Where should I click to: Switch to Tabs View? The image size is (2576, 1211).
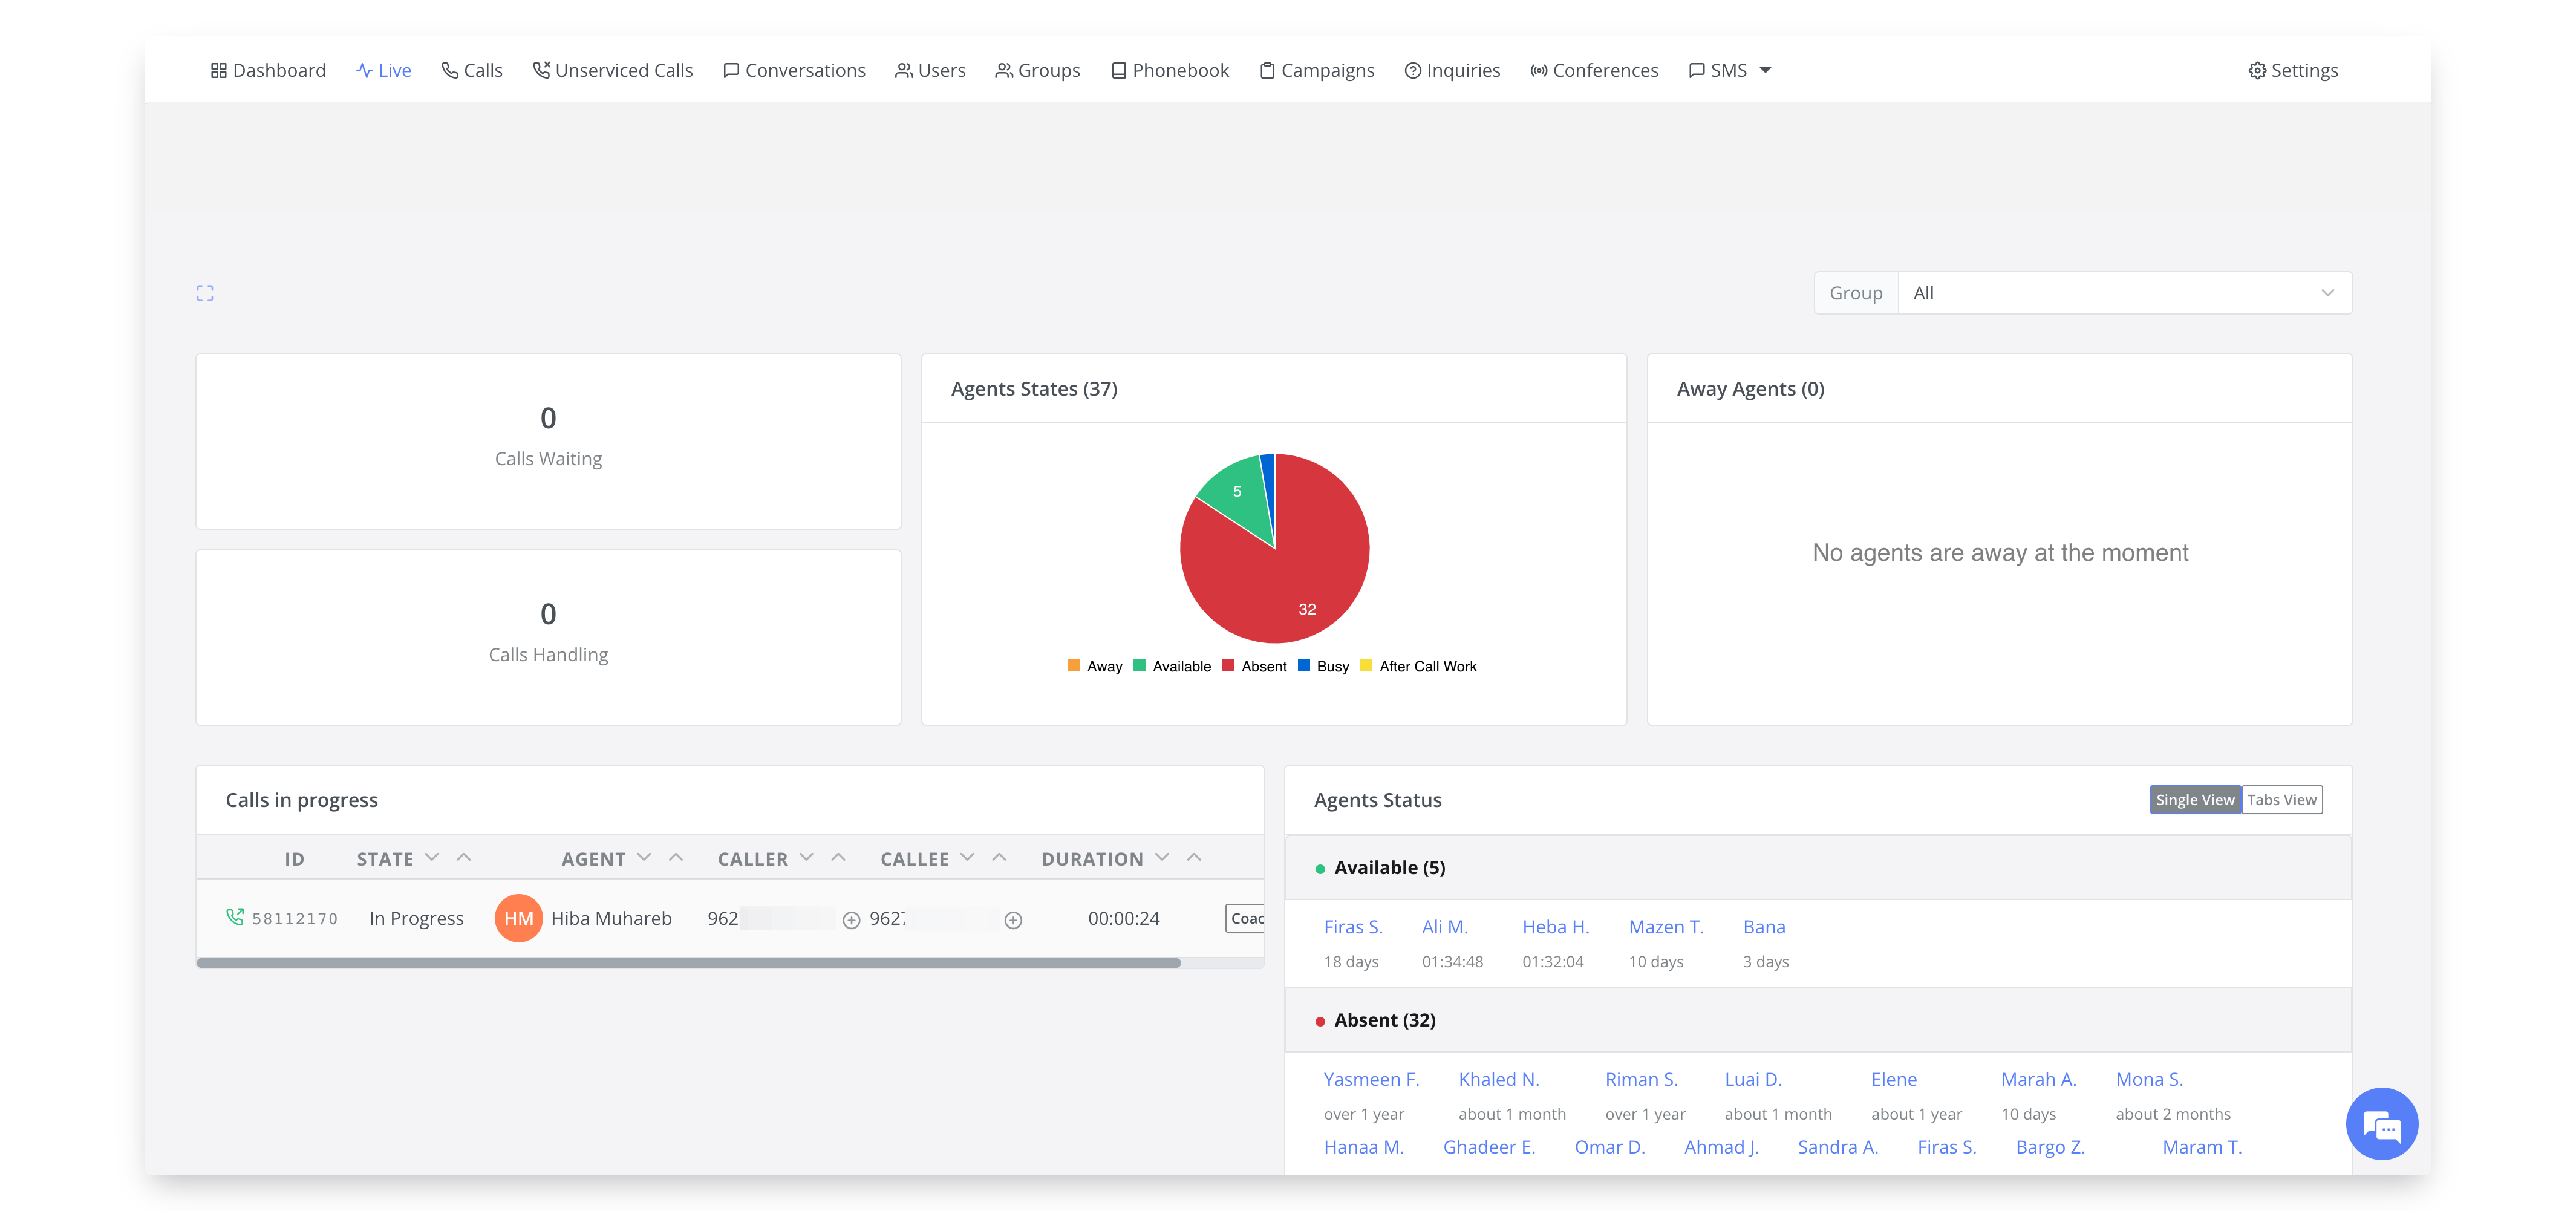[2281, 800]
